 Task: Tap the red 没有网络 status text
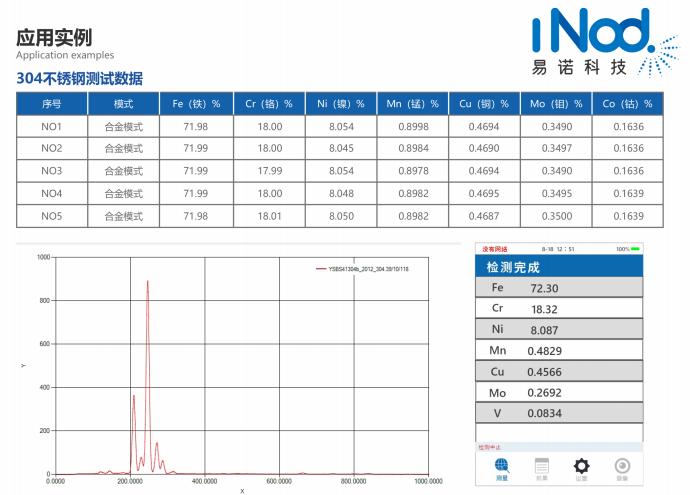(x=495, y=249)
